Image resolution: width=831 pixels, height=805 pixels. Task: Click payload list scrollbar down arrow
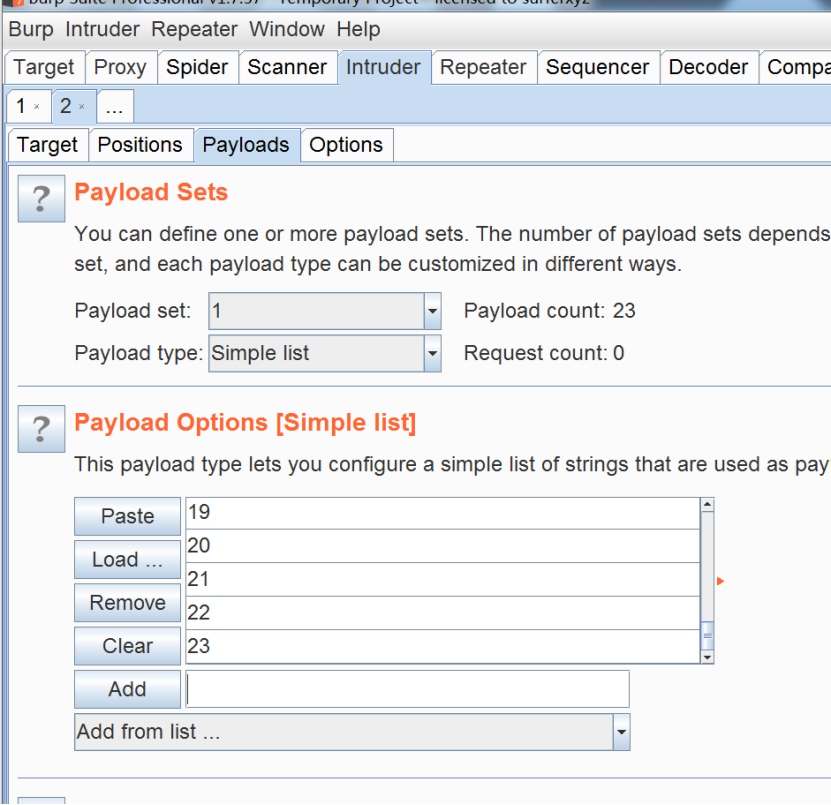(x=707, y=657)
